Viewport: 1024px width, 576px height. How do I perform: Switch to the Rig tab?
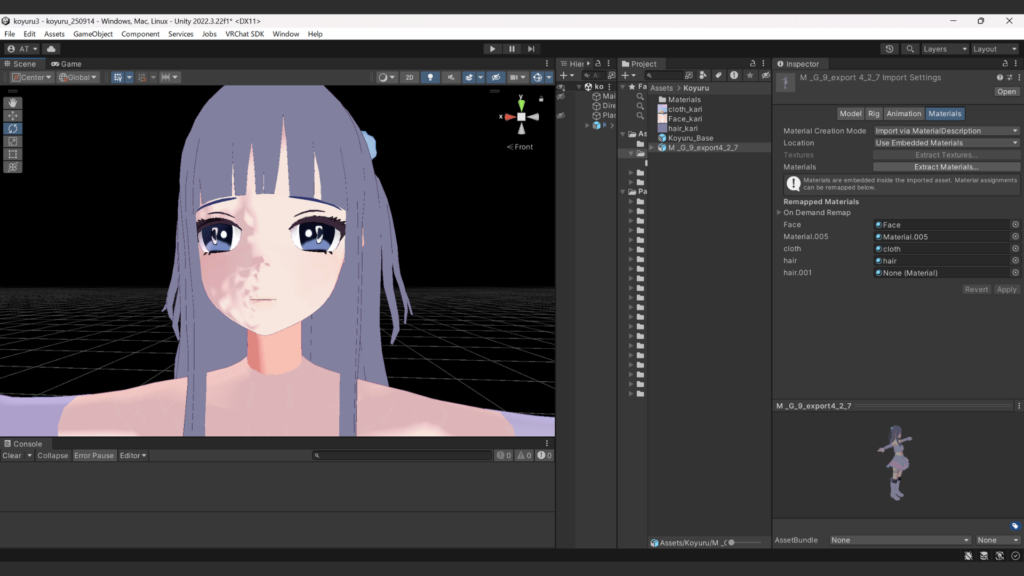pyautogui.click(x=873, y=114)
